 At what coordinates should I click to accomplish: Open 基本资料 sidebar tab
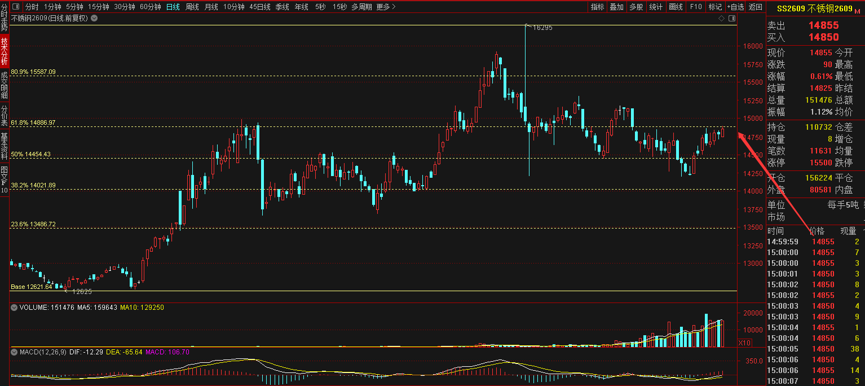point(4,147)
